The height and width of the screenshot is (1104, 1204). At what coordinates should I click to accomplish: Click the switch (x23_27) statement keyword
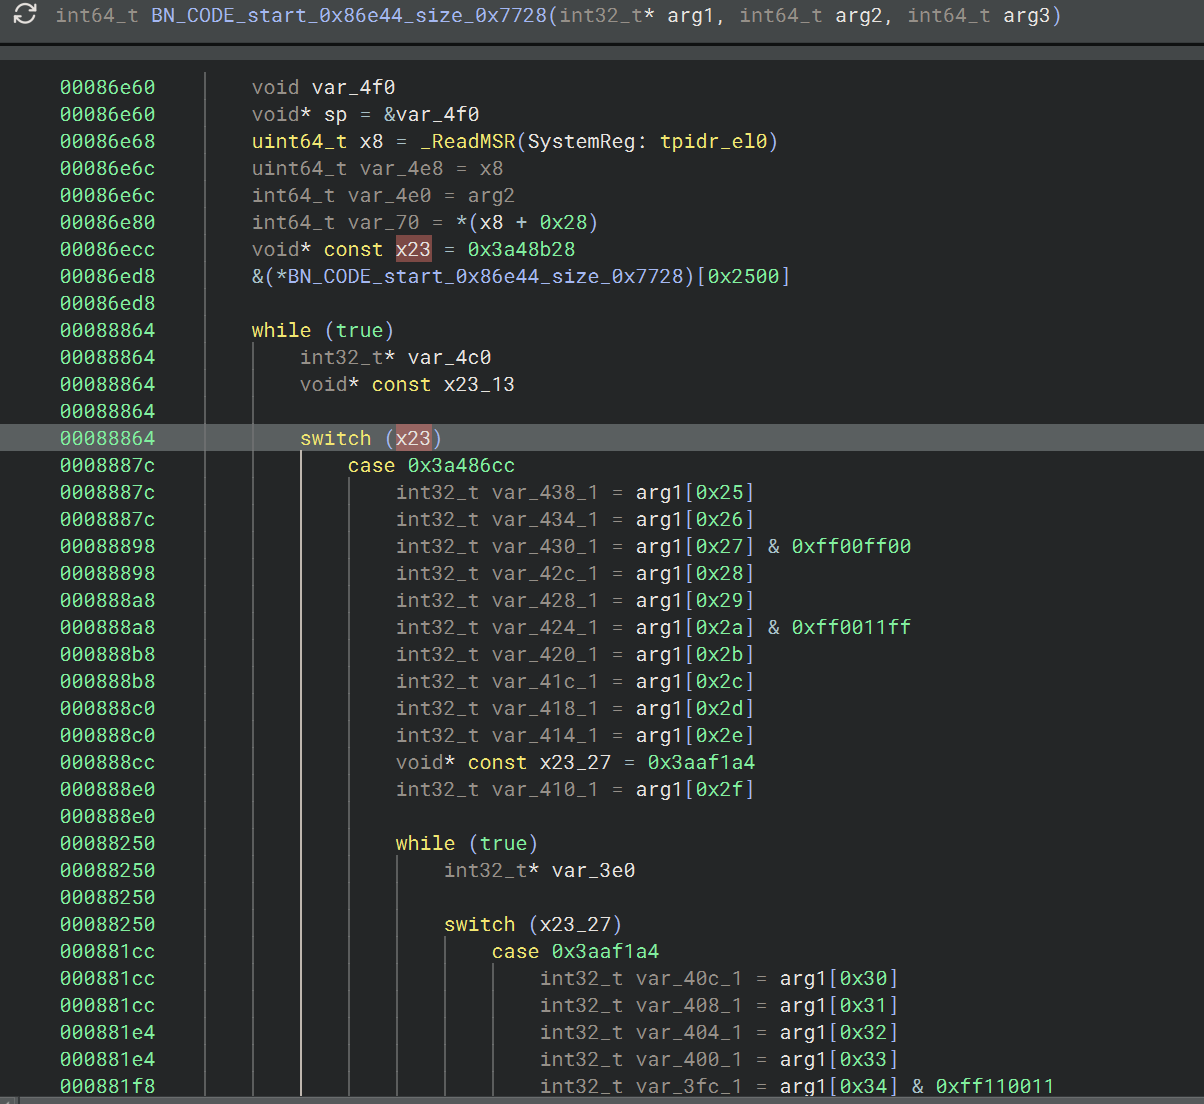click(x=479, y=924)
